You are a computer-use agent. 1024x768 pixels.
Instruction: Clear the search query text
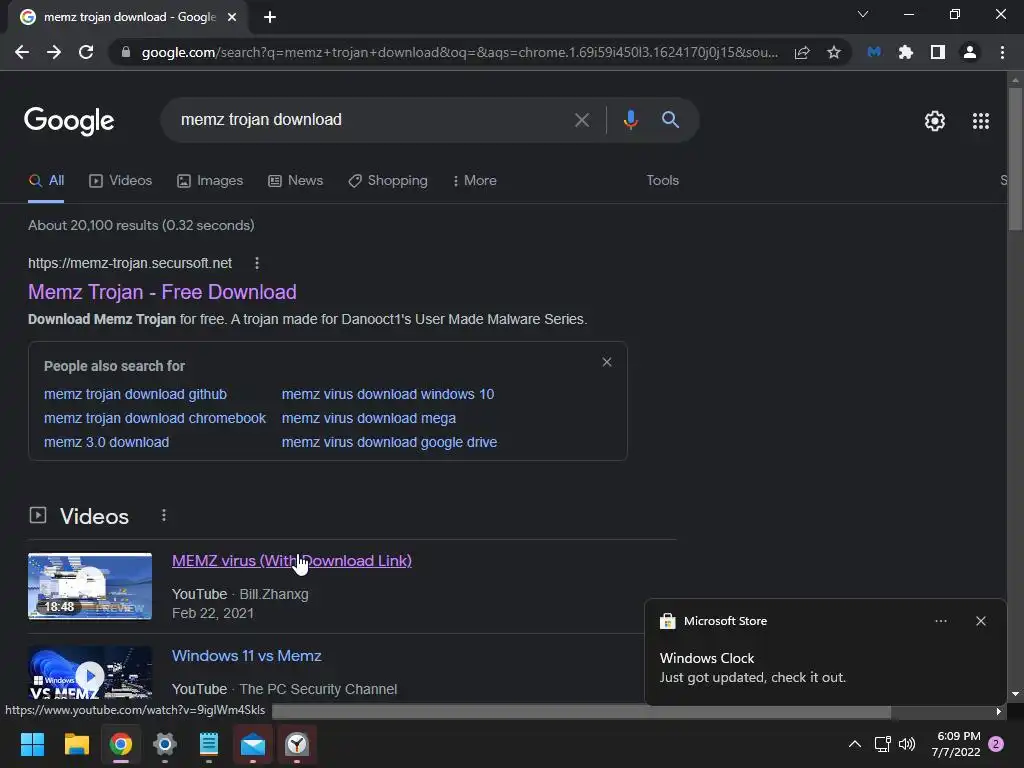pos(581,120)
